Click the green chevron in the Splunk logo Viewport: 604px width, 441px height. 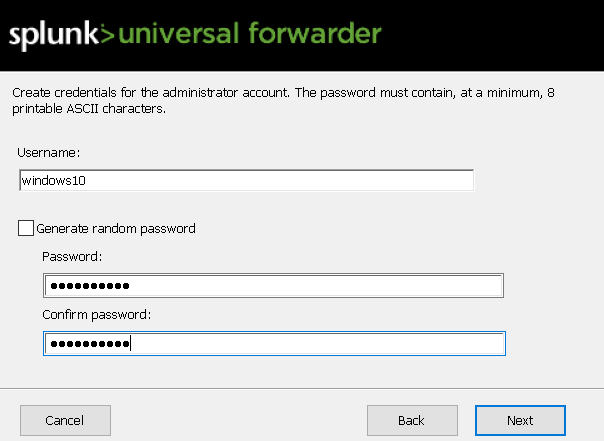coord(108,36)
